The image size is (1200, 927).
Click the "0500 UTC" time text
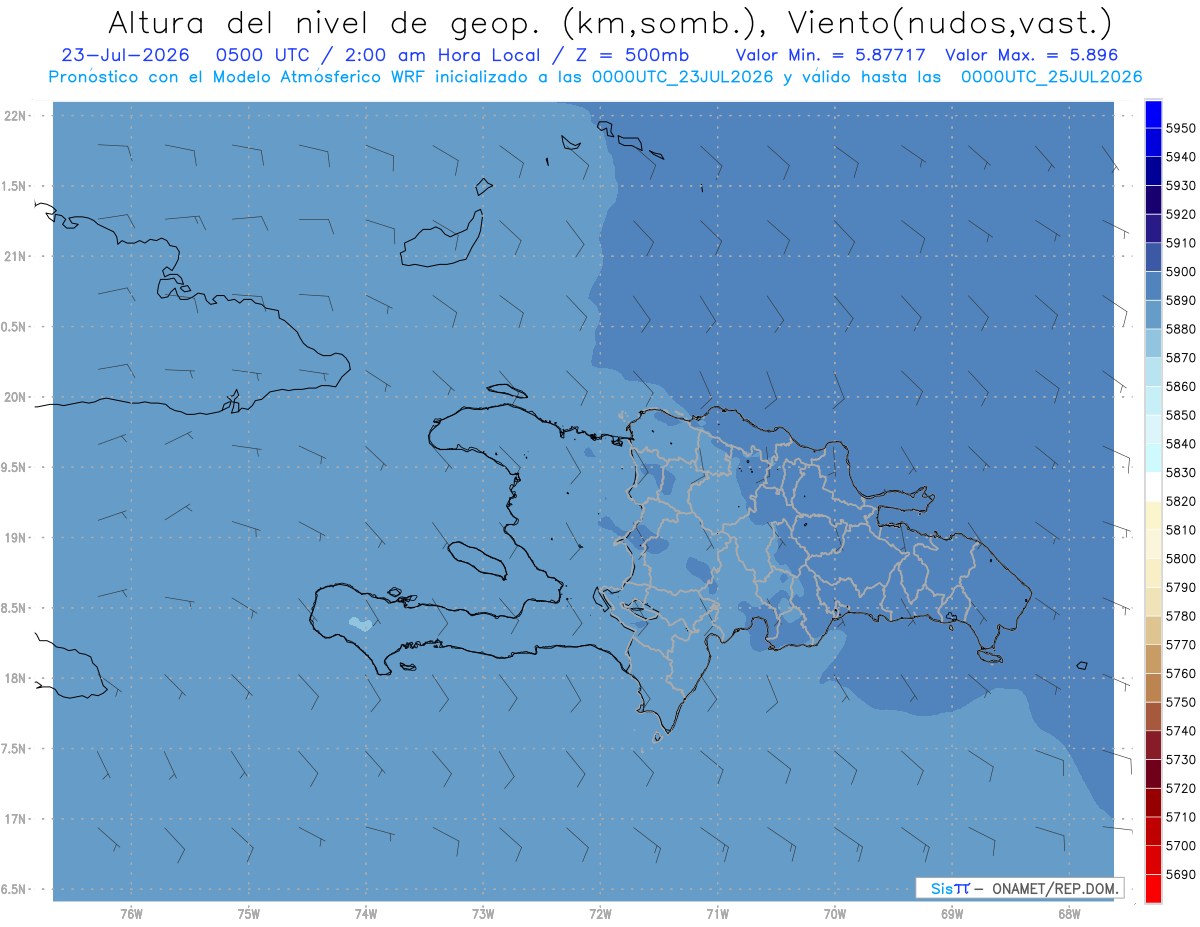coord(266,55)
